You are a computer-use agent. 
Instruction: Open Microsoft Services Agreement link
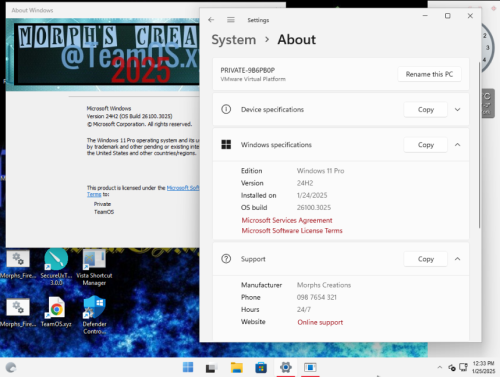pos(287,220)
